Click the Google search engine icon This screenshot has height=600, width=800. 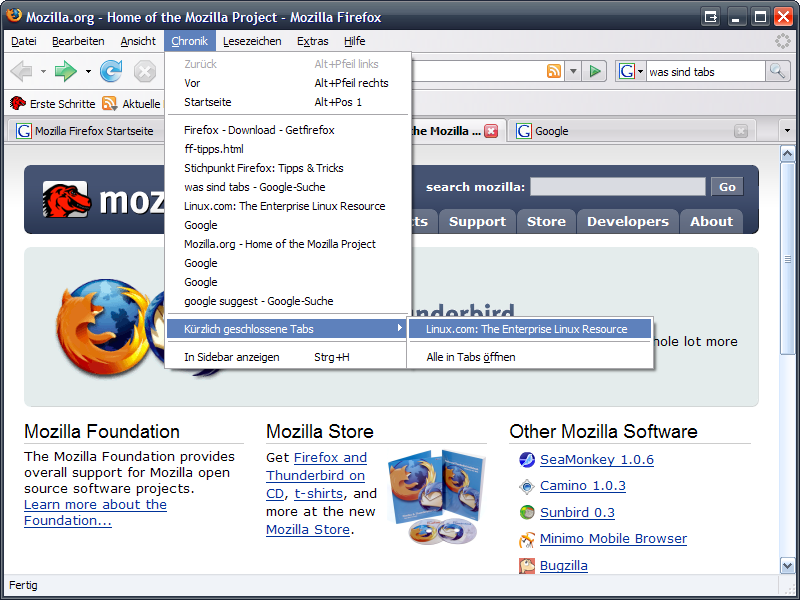(627, 71)
